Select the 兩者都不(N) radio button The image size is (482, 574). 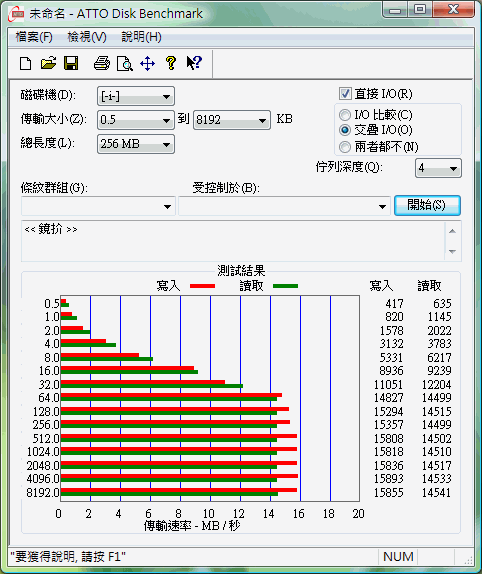pyautogui.click(x=345, y=147)
